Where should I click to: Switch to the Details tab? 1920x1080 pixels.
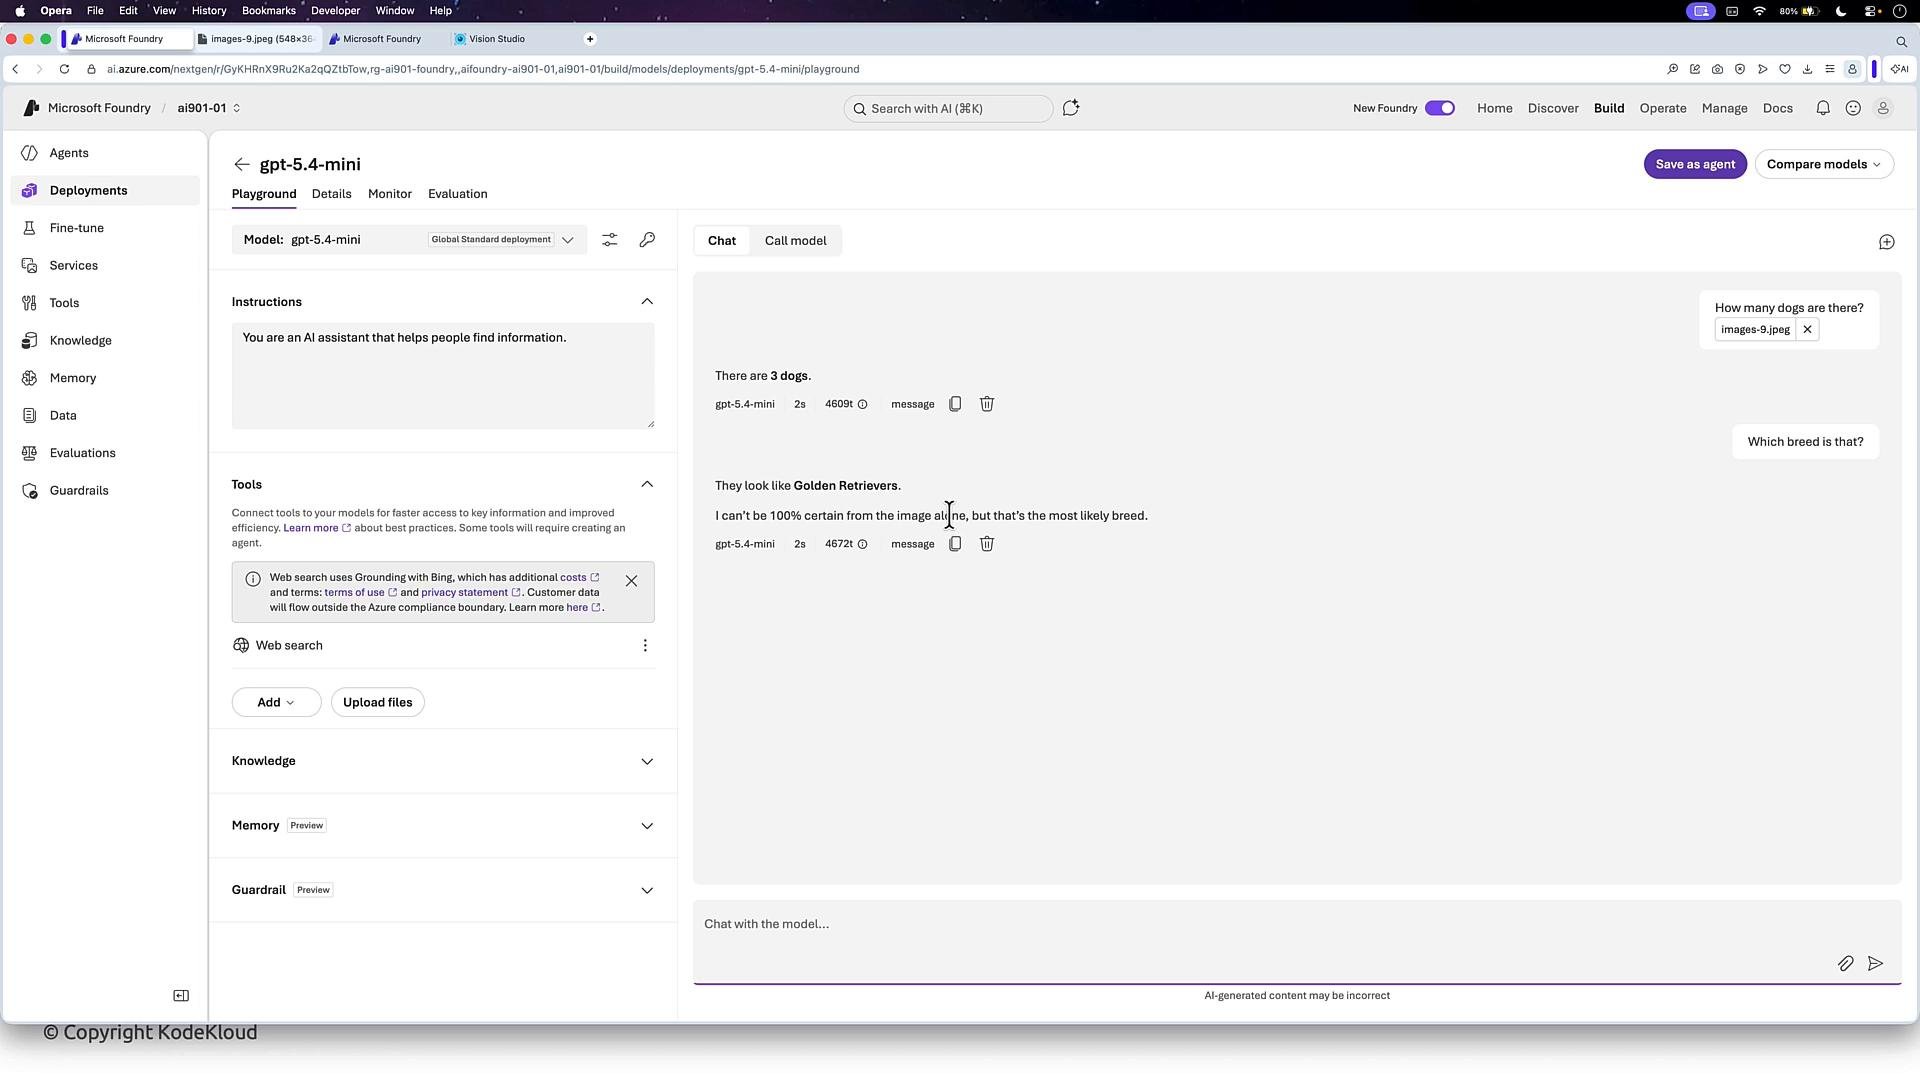pyautogui.click(x=331, y=194)
